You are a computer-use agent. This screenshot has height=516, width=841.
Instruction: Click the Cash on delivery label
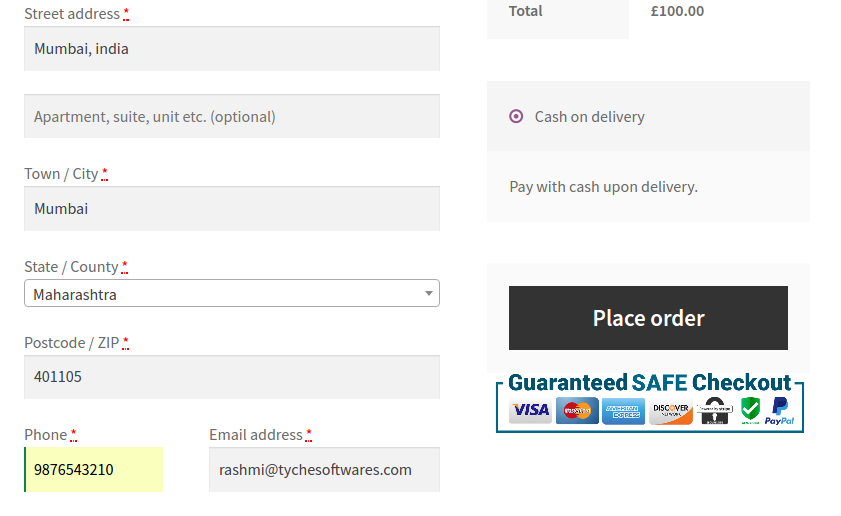tap(589, 117)
